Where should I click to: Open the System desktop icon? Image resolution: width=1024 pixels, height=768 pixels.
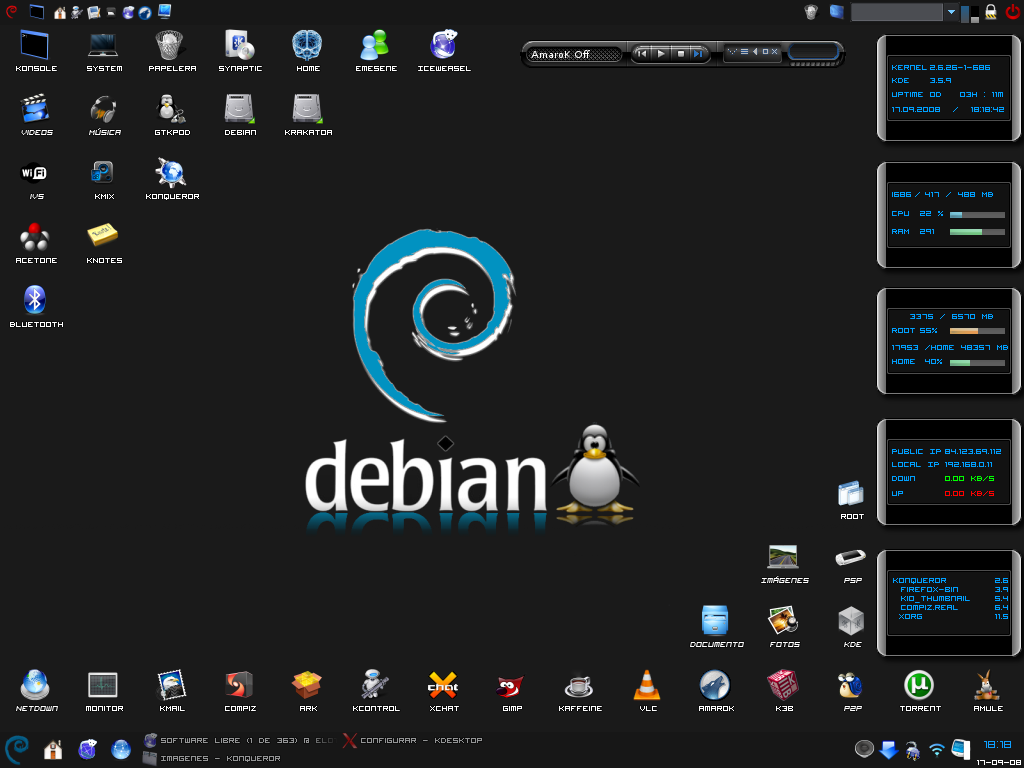[103, 45]
